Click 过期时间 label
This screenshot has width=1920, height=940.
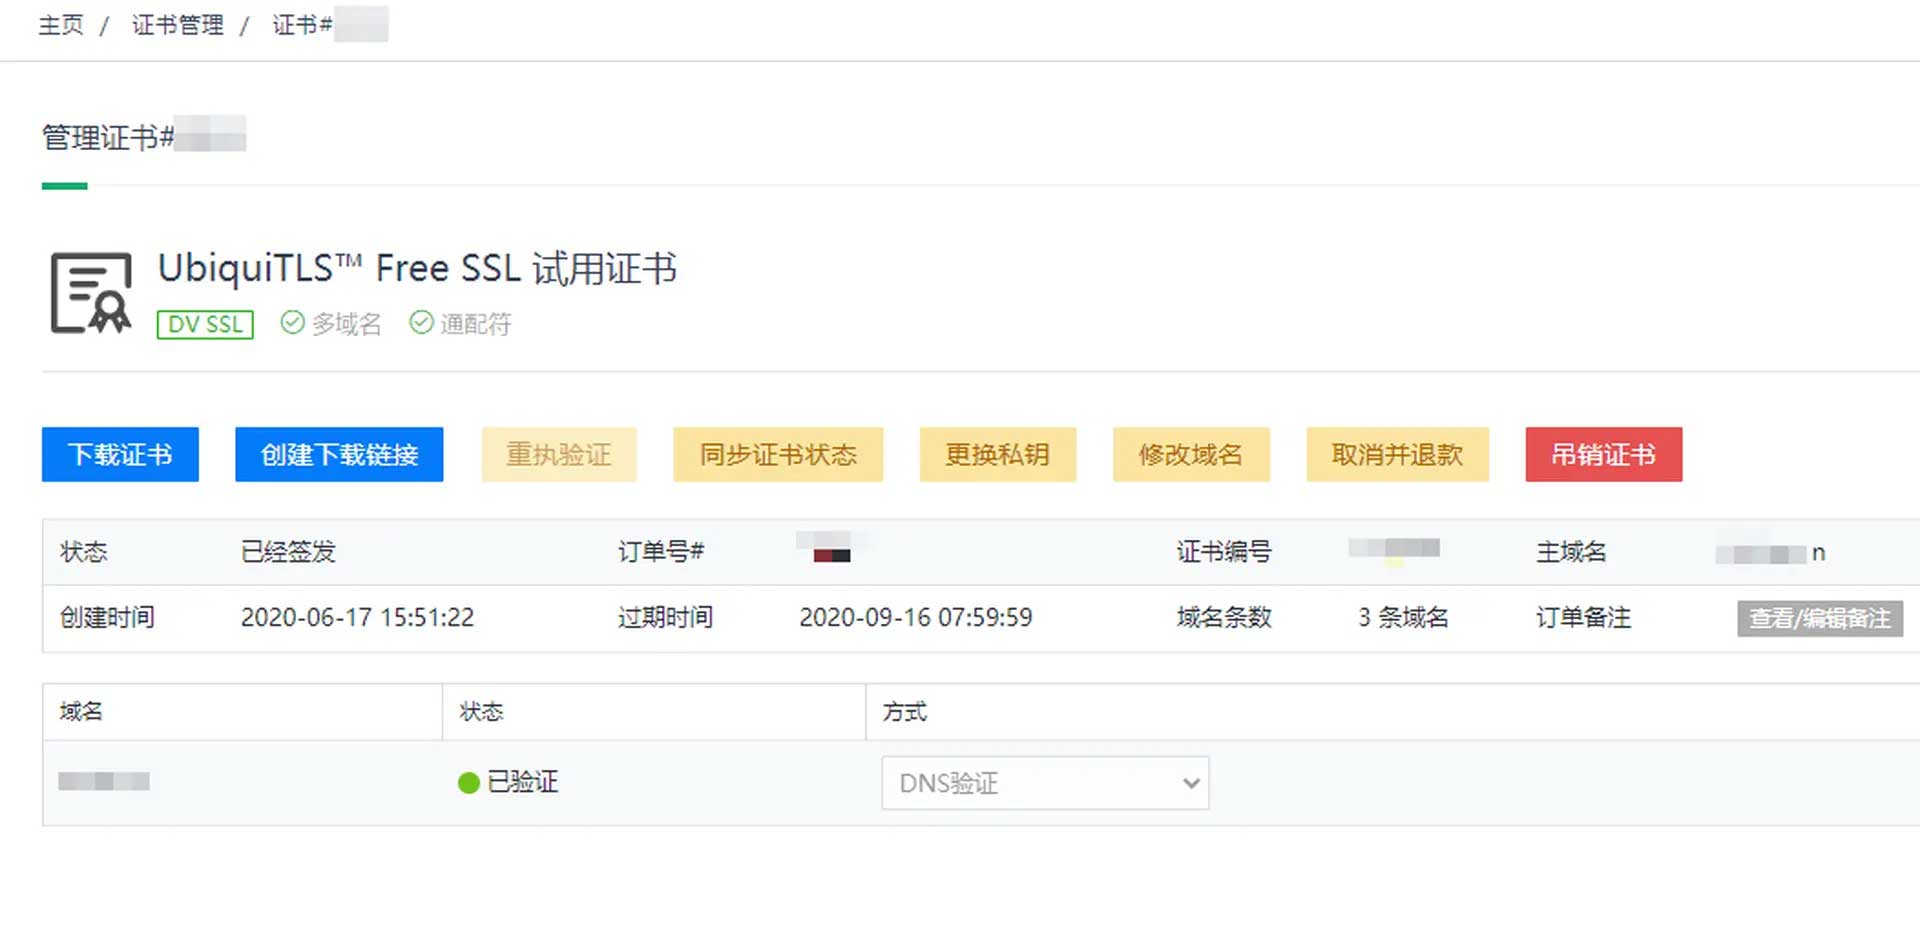pyautogui.click(x=665, y=618)
